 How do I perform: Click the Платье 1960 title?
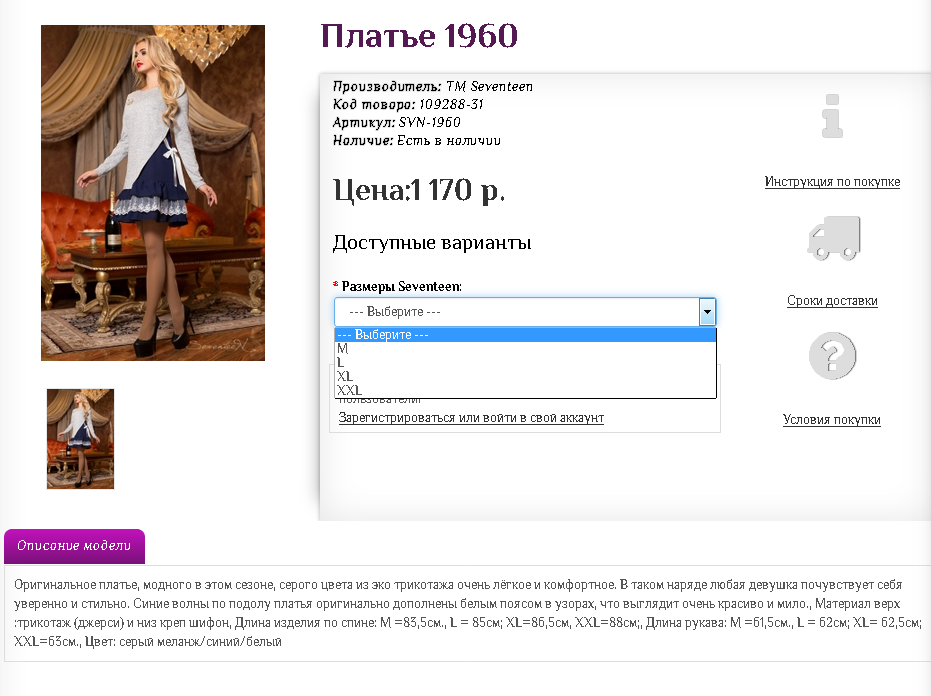click(x=419, y=36)
